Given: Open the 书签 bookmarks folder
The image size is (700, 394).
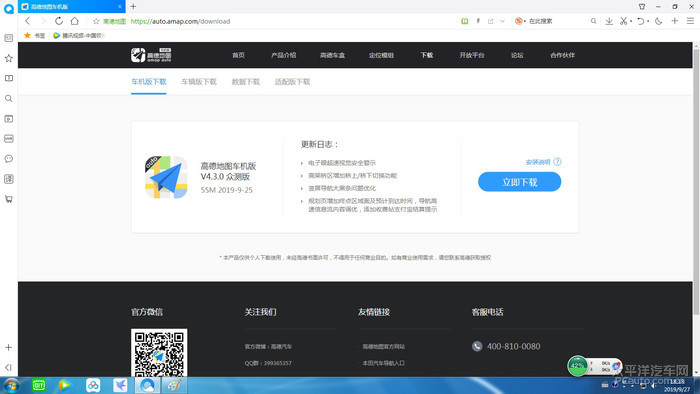Looking at the screenshot, I should (x=35, y=35).
